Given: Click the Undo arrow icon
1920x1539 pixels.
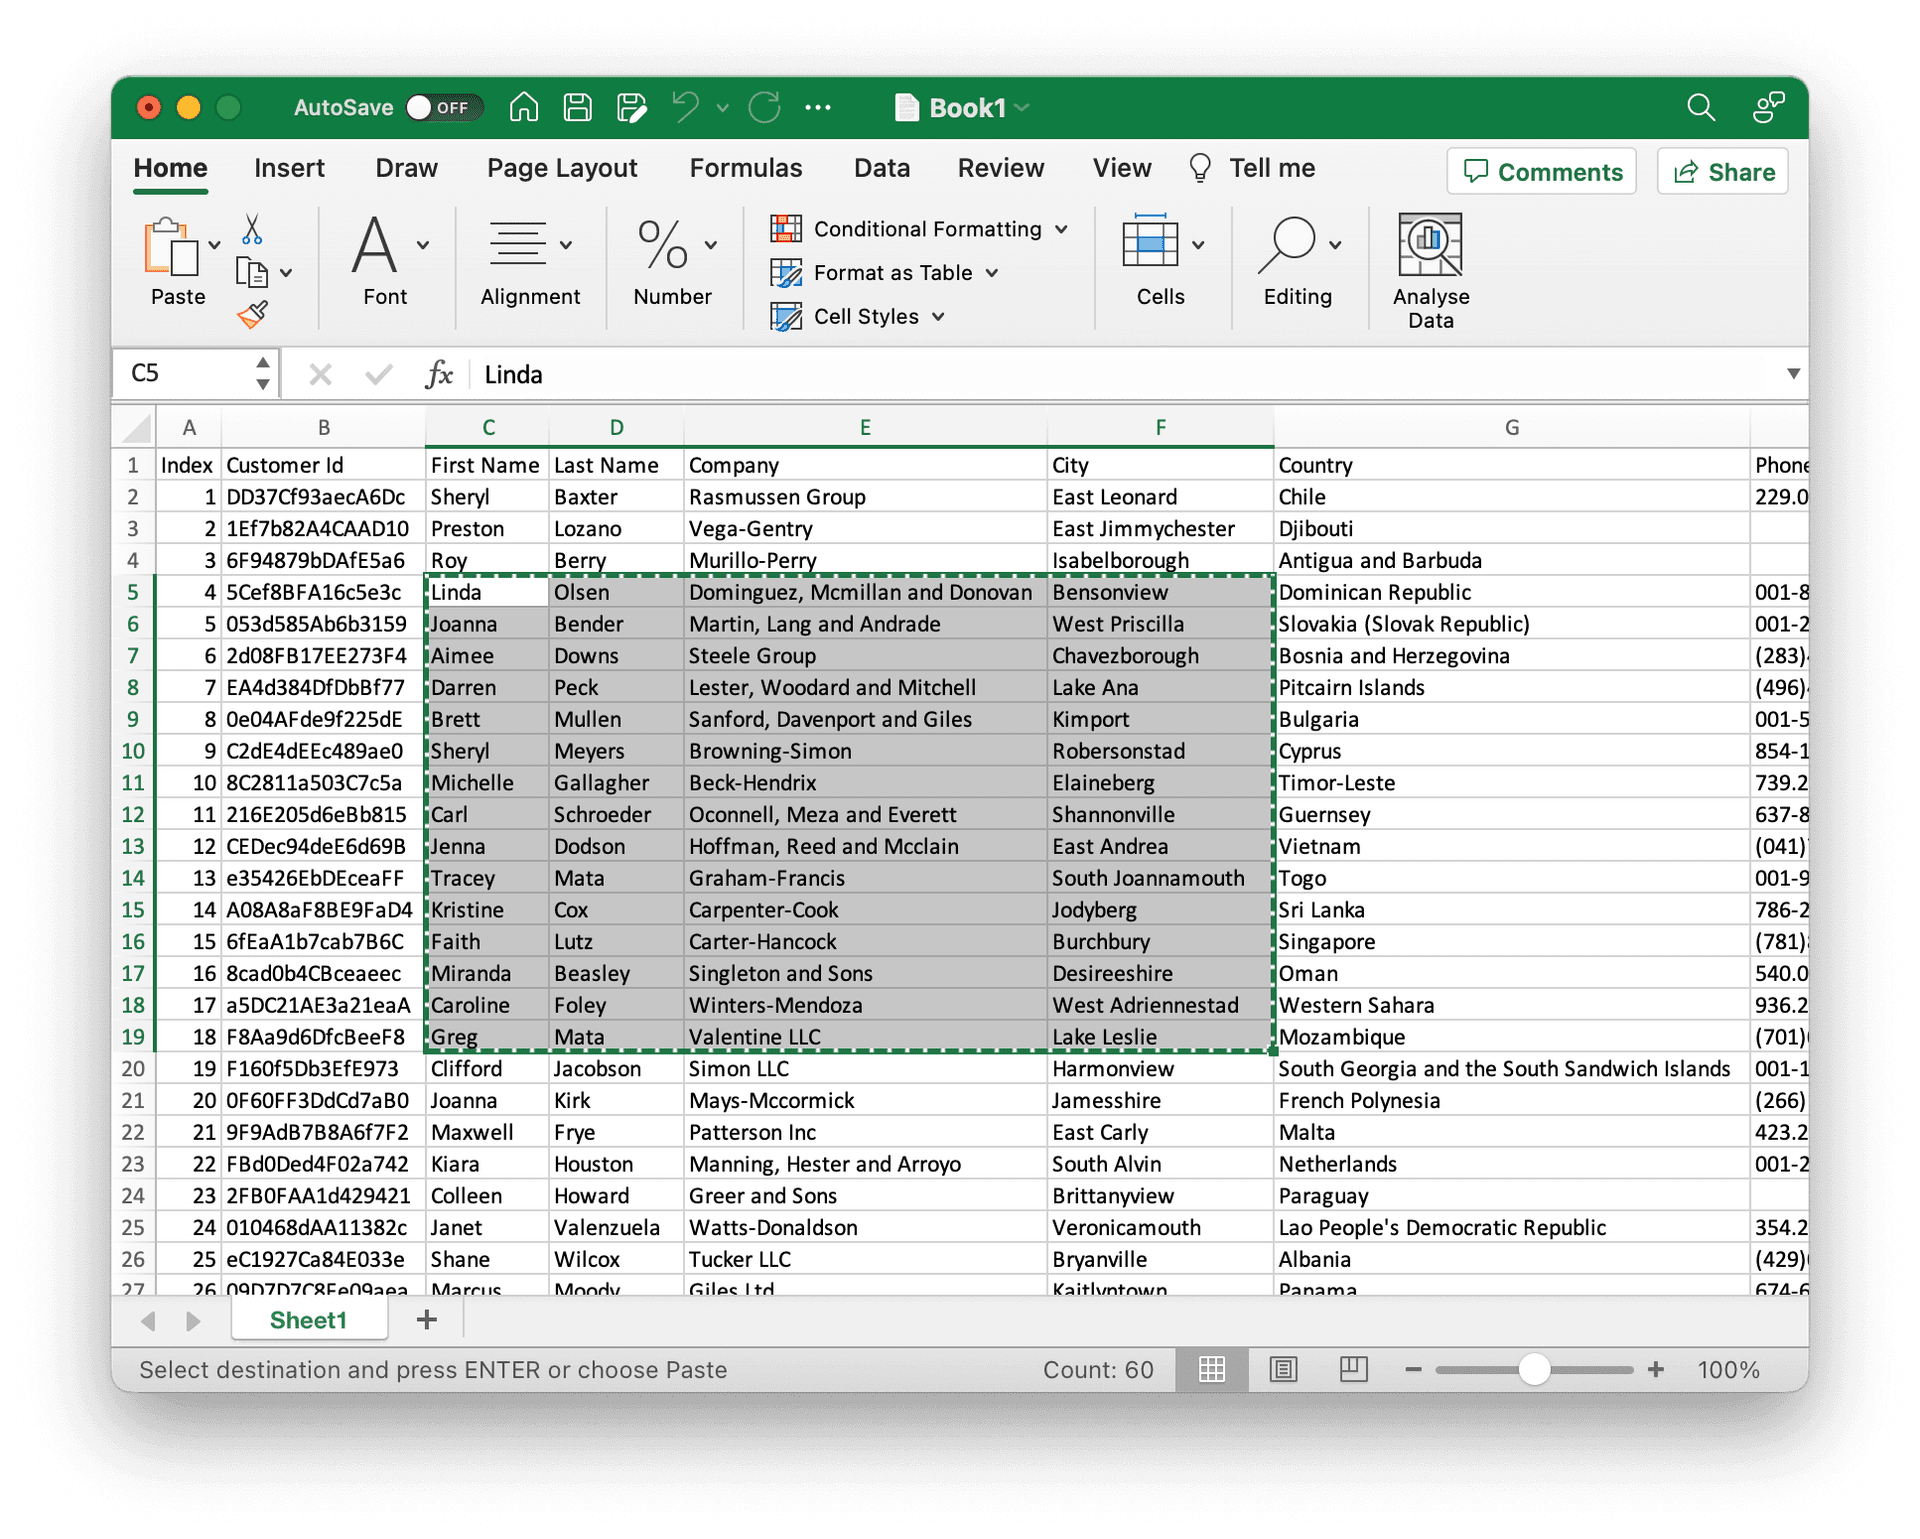Looking at the screenshot, I should 686,107.
